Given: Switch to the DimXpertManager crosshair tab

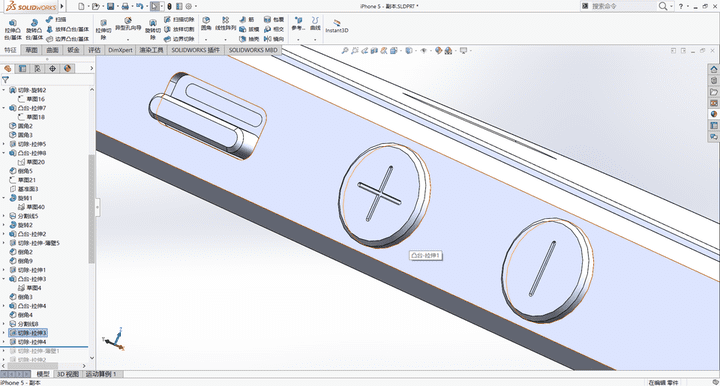Looking at the screenshot, I should click(52, 68).
